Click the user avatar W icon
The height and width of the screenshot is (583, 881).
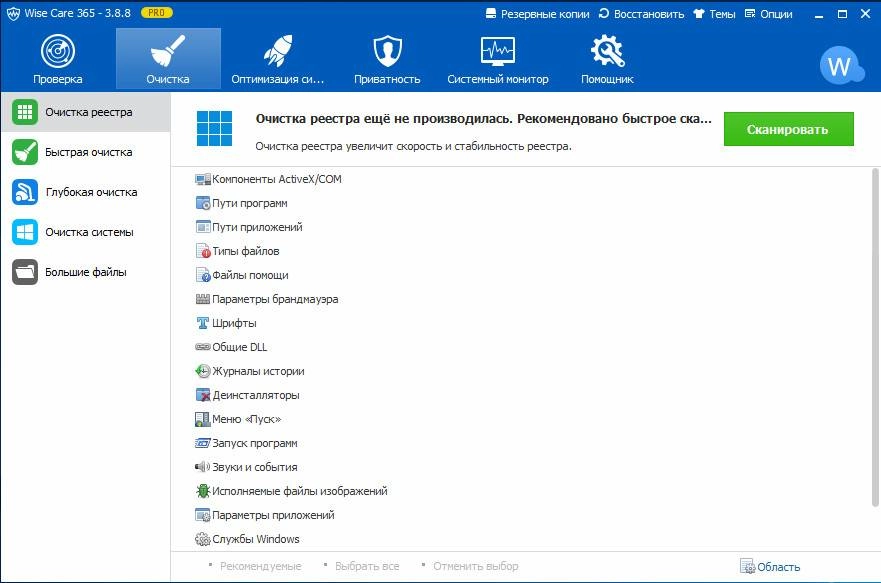coord(841,66)
